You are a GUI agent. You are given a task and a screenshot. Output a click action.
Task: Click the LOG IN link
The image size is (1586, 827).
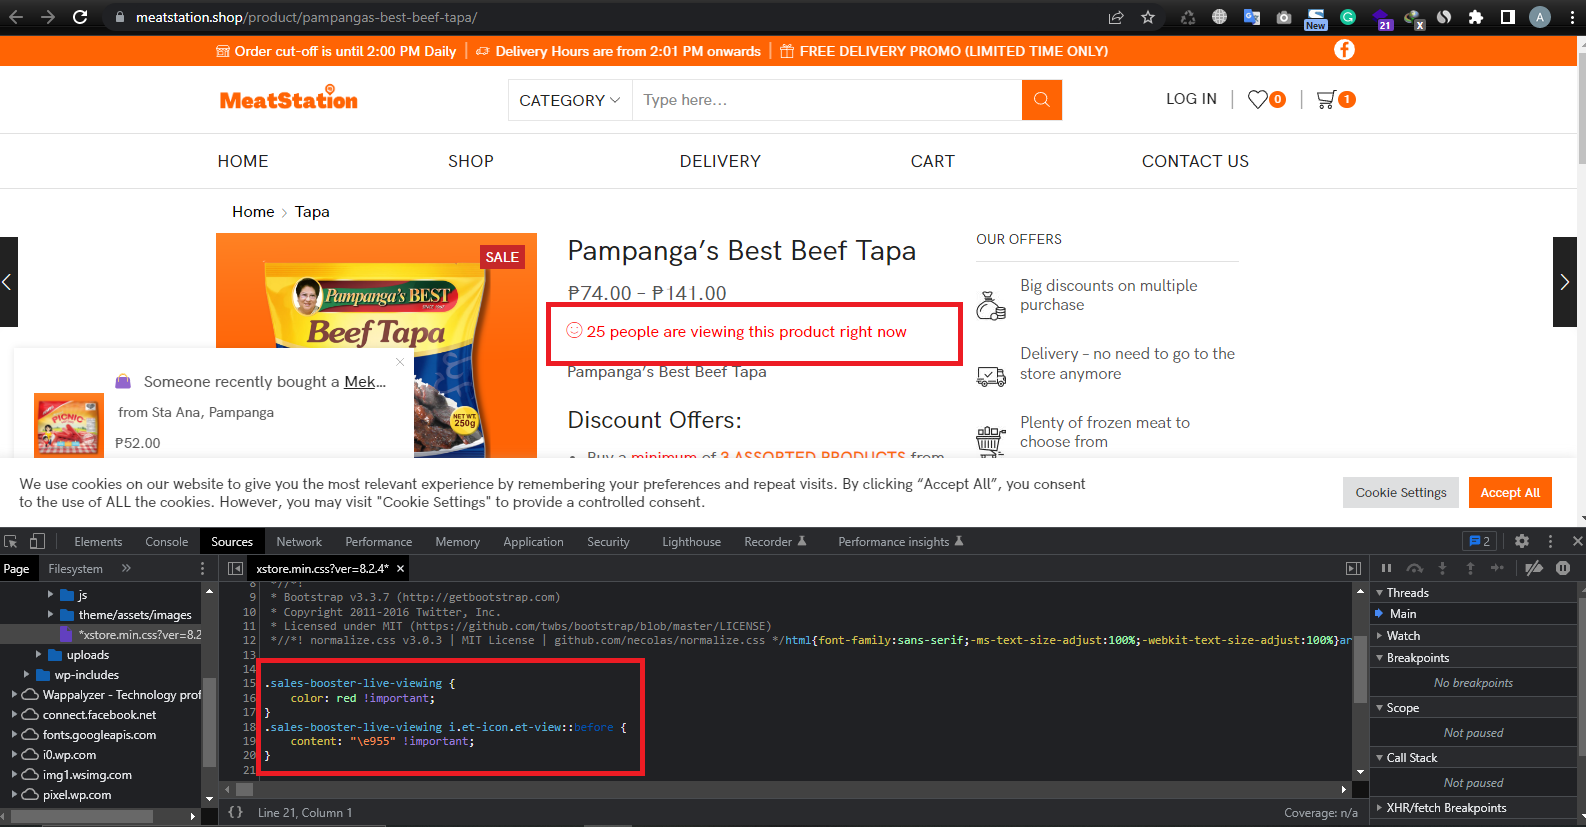1191,99
